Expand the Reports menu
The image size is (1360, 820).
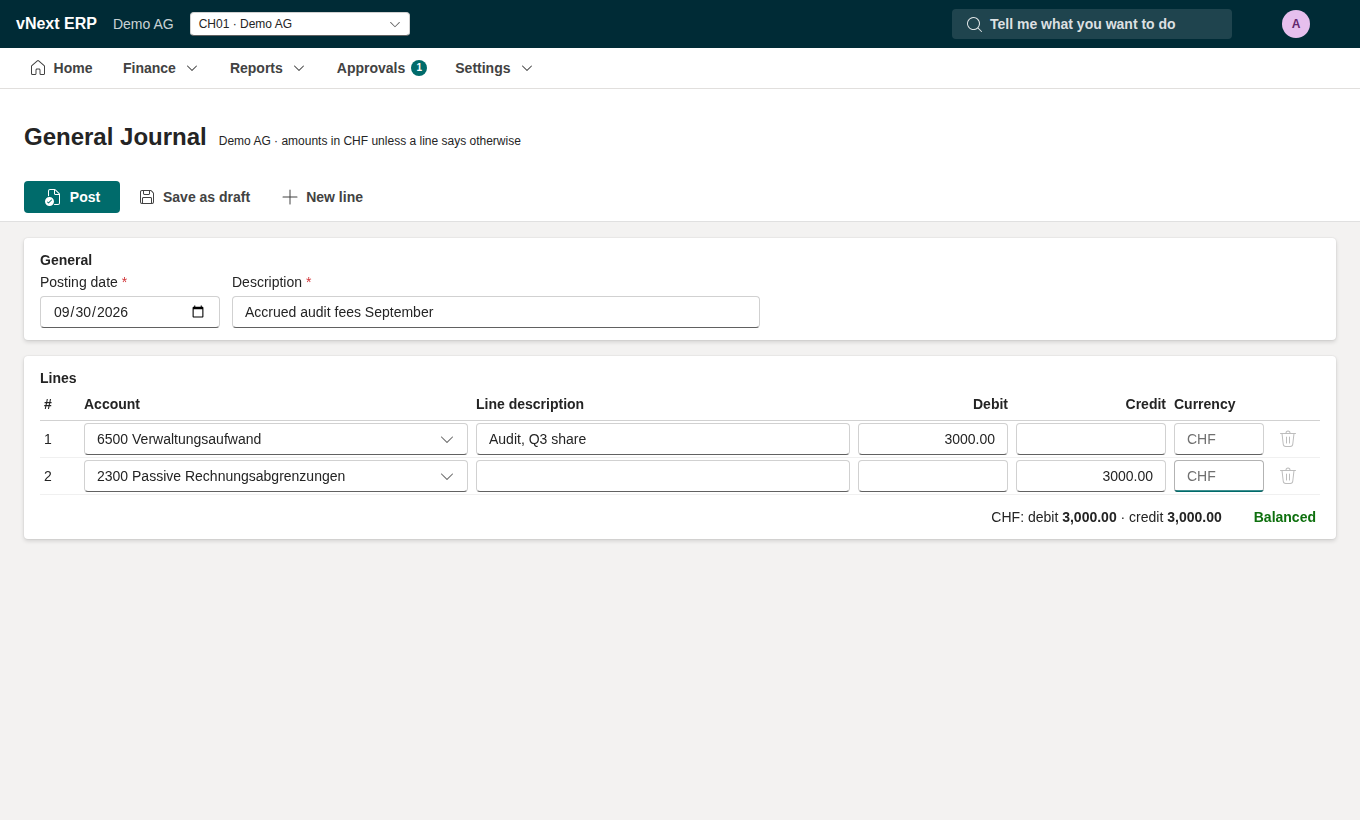(x=267, y=68)
